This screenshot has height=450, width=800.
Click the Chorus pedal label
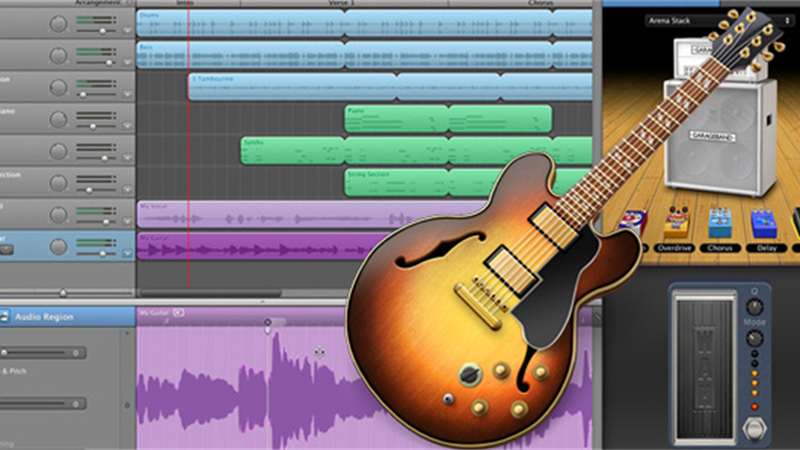(719, 248)
